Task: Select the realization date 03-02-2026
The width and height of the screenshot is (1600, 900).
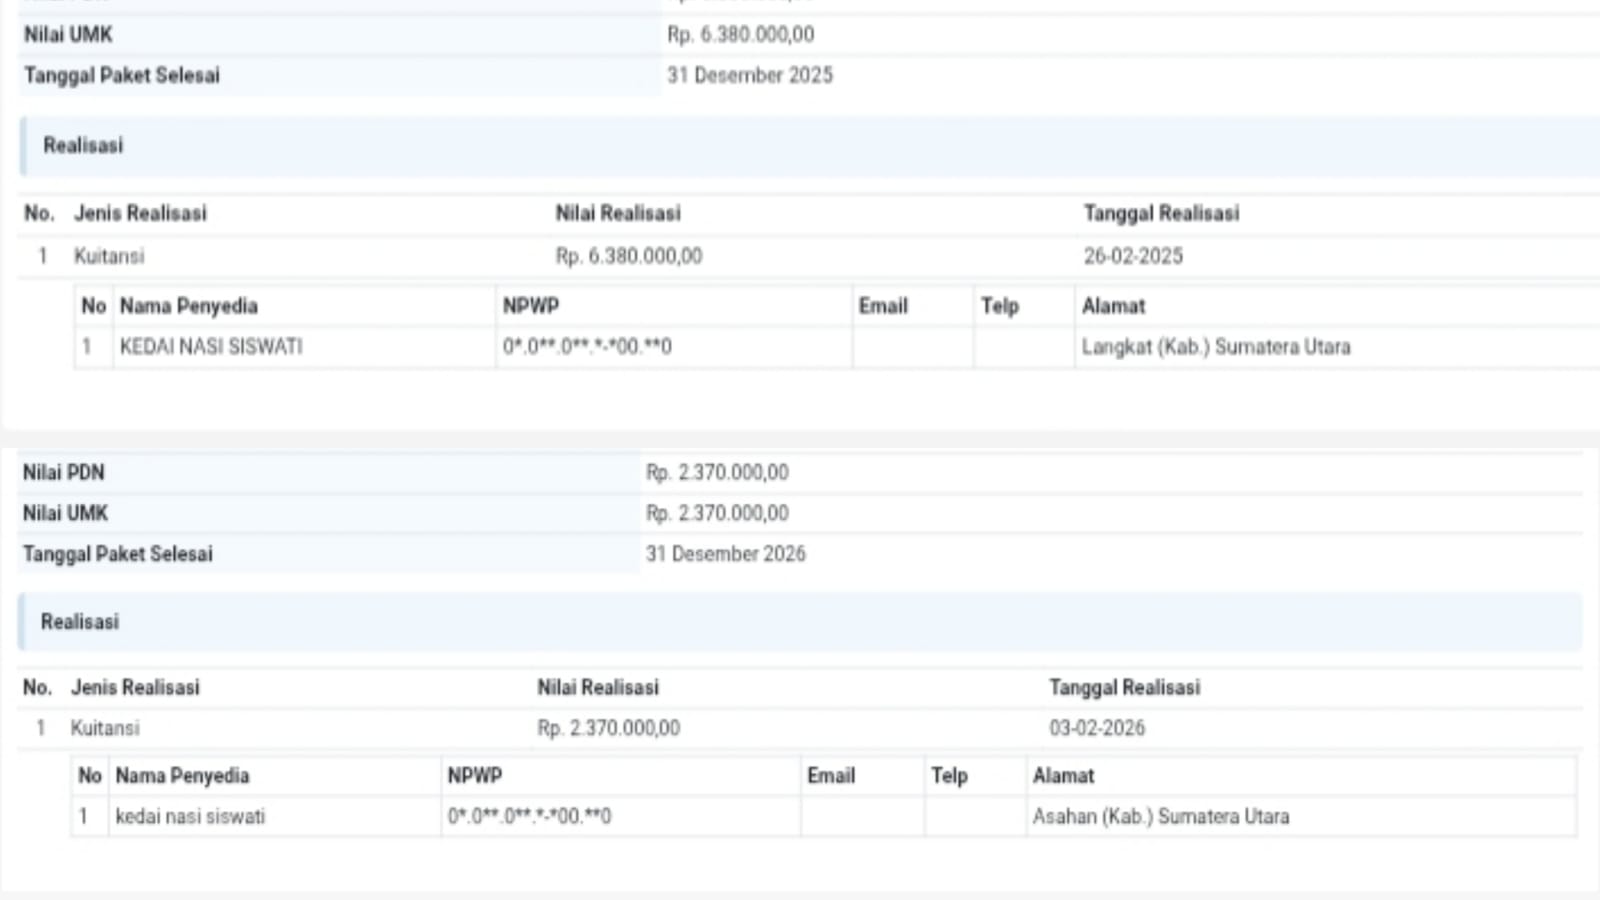Action: pos(1097,728)
